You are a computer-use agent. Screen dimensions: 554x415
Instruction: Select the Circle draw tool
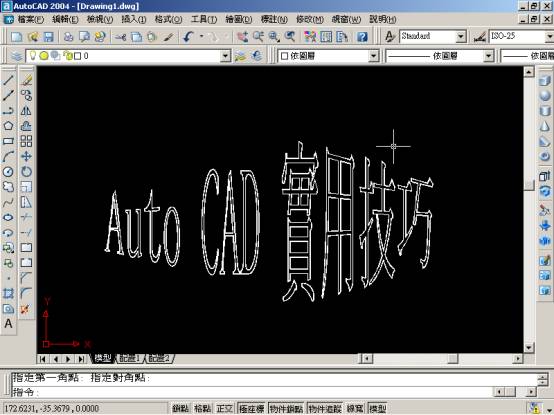[x=8, y=172]
